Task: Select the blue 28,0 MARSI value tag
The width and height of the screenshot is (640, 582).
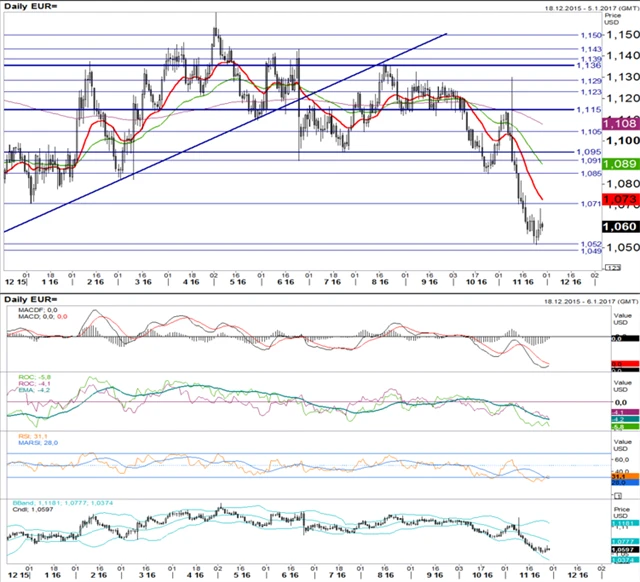Action: [x=625, y=482]
